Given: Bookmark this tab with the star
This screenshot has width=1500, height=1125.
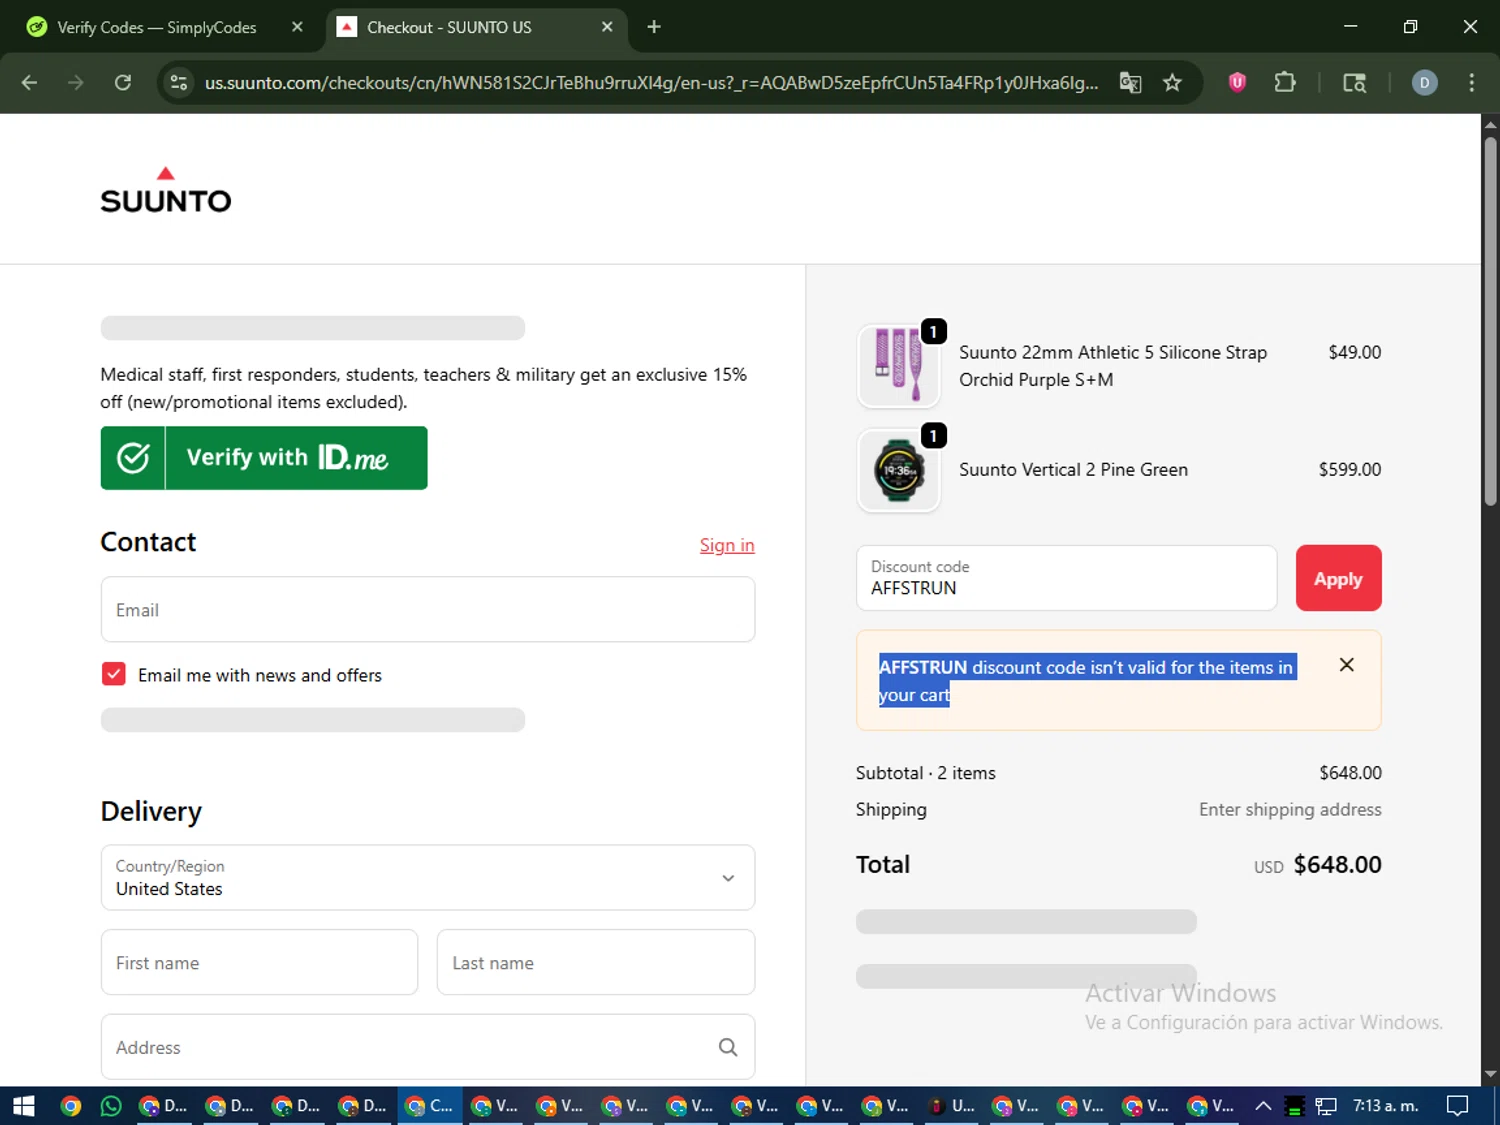Looking at the screenshot, I should (1172, 83).
